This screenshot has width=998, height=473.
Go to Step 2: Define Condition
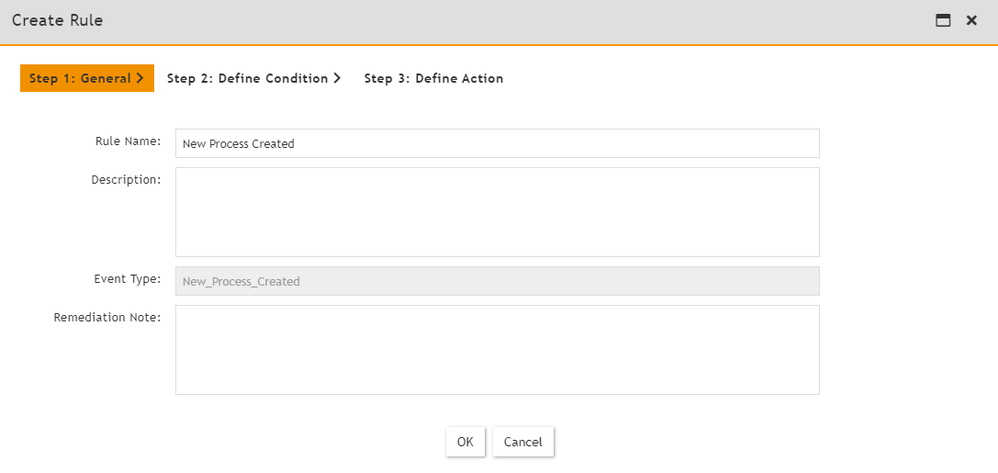pyautogui.click(x=248, y=78)
